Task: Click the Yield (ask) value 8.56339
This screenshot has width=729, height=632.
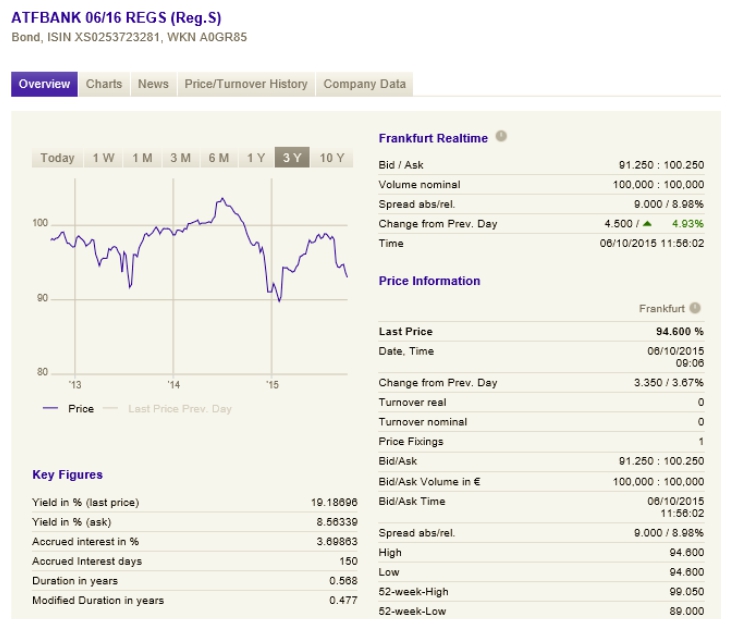Action: click(337, 522)
